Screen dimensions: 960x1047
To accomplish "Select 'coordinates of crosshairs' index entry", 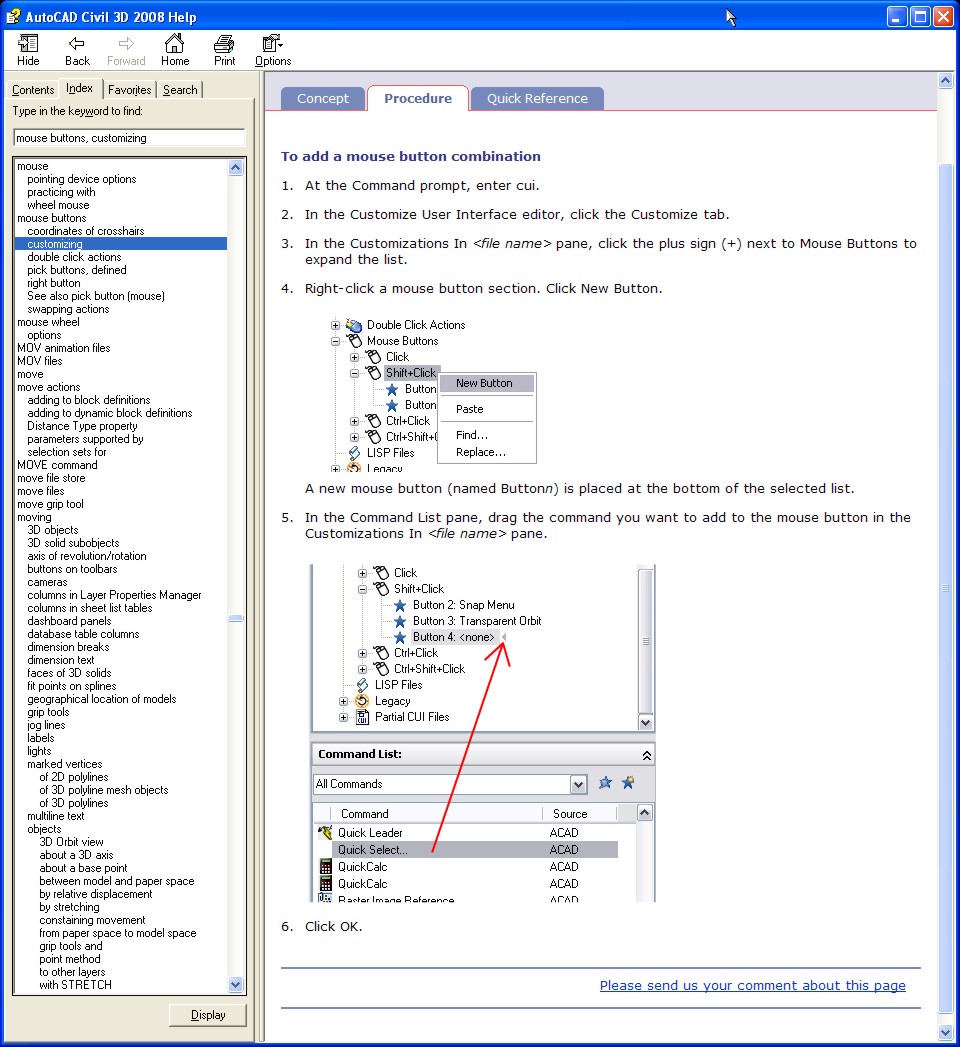I will (86, 231).
